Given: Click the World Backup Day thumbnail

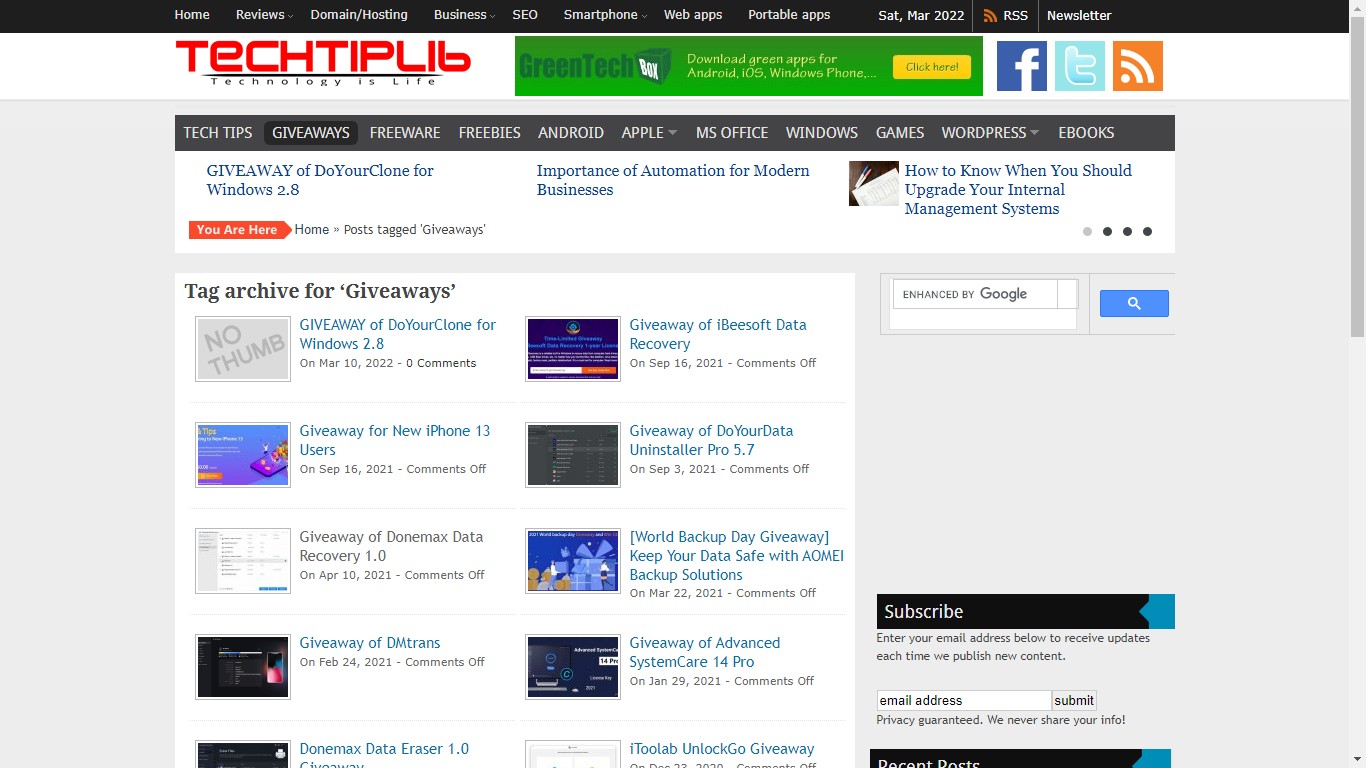Looking at the screenshot, I should coord(573,561).
